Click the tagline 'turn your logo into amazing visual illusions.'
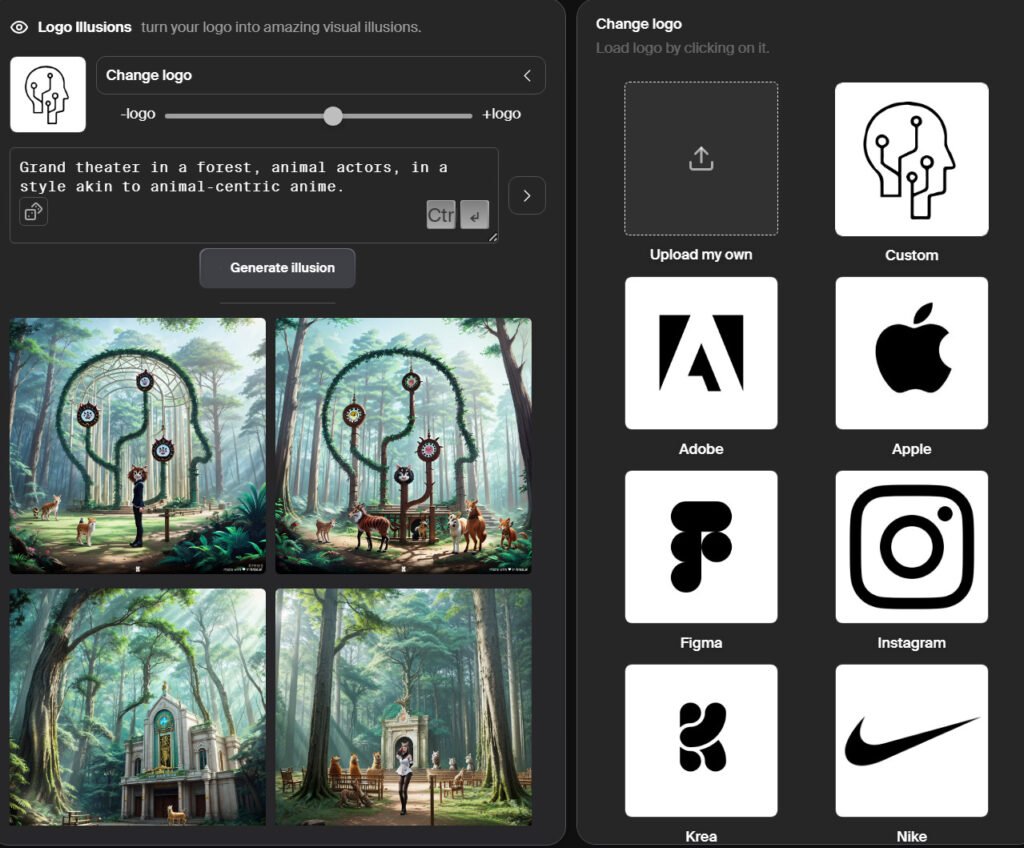The width and height of the screenshot is (1024, 848). point(281,27)
